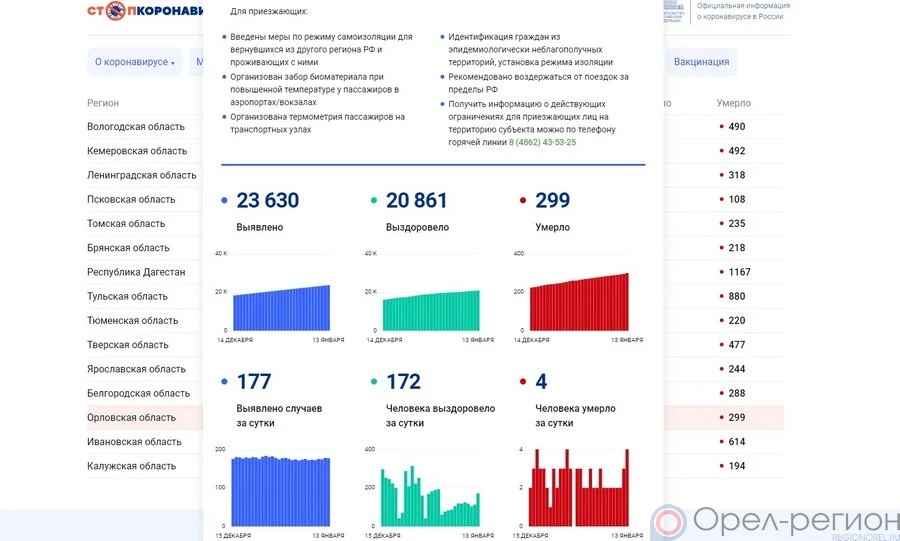Screen dimensions: 900x541
Task: Open the О коронавирусе dropdown menu
Action: (134, 62)
